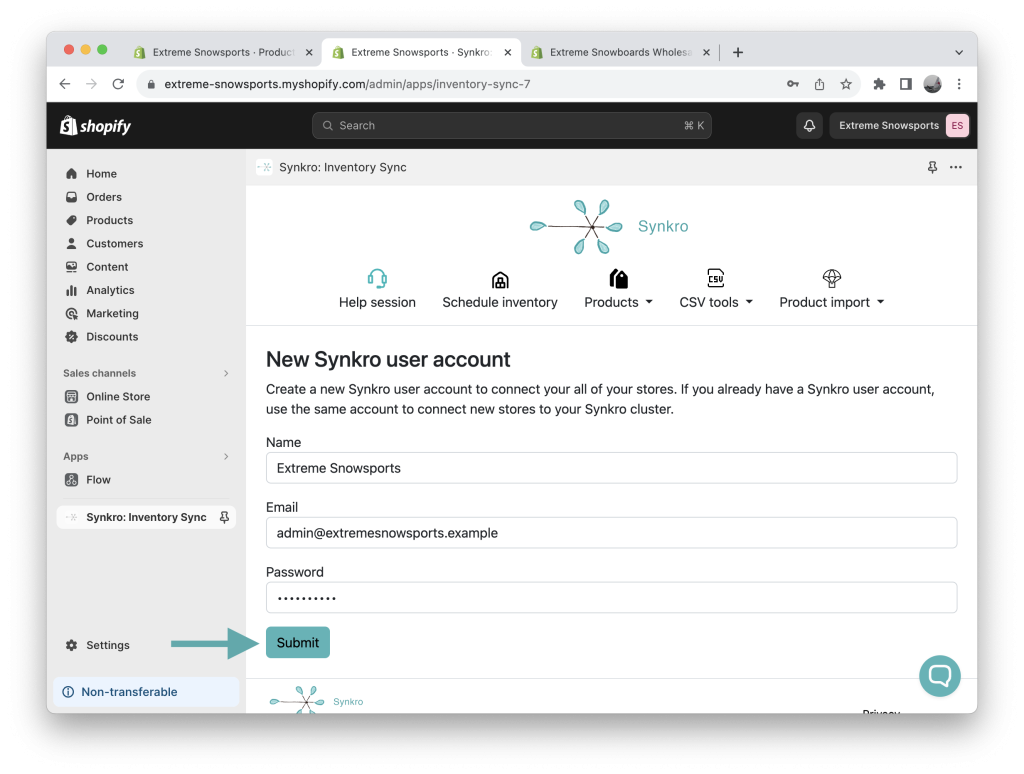Viewport: 1024px width, 774px height.
Task: Click the site lock icon in address bar
Action: coord(151,84)
